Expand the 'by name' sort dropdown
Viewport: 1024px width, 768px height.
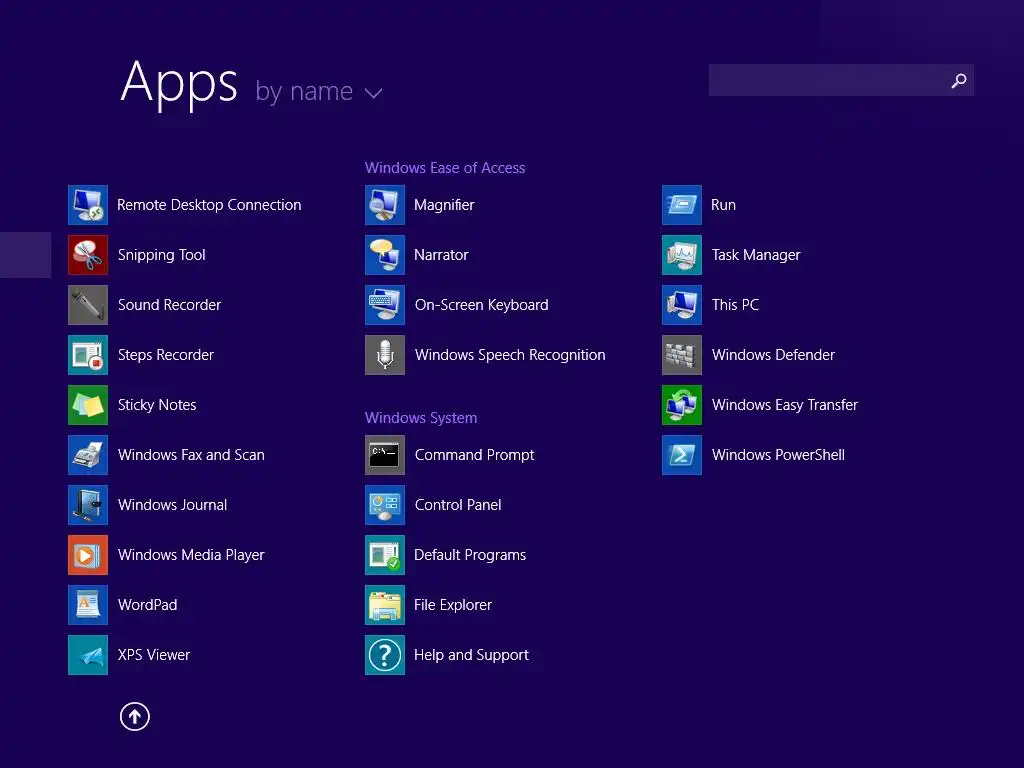(x=318, y=91)
